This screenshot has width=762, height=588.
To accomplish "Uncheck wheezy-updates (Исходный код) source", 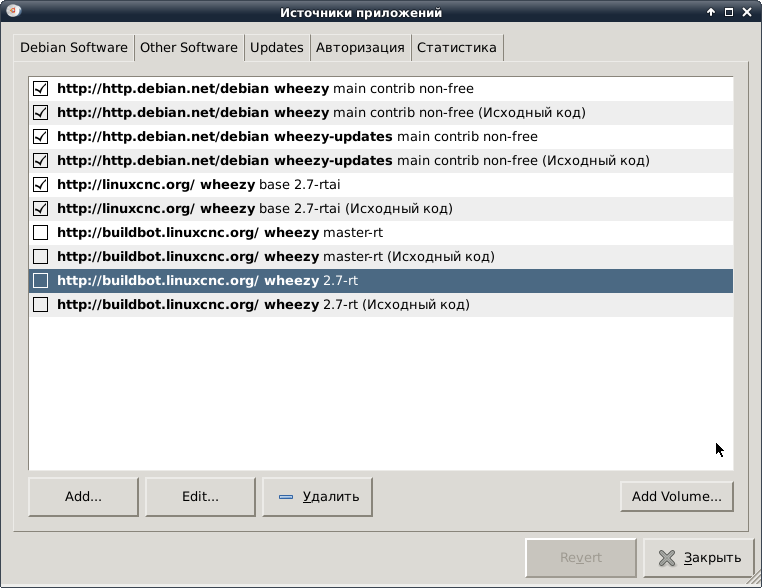I will point(40,160).
